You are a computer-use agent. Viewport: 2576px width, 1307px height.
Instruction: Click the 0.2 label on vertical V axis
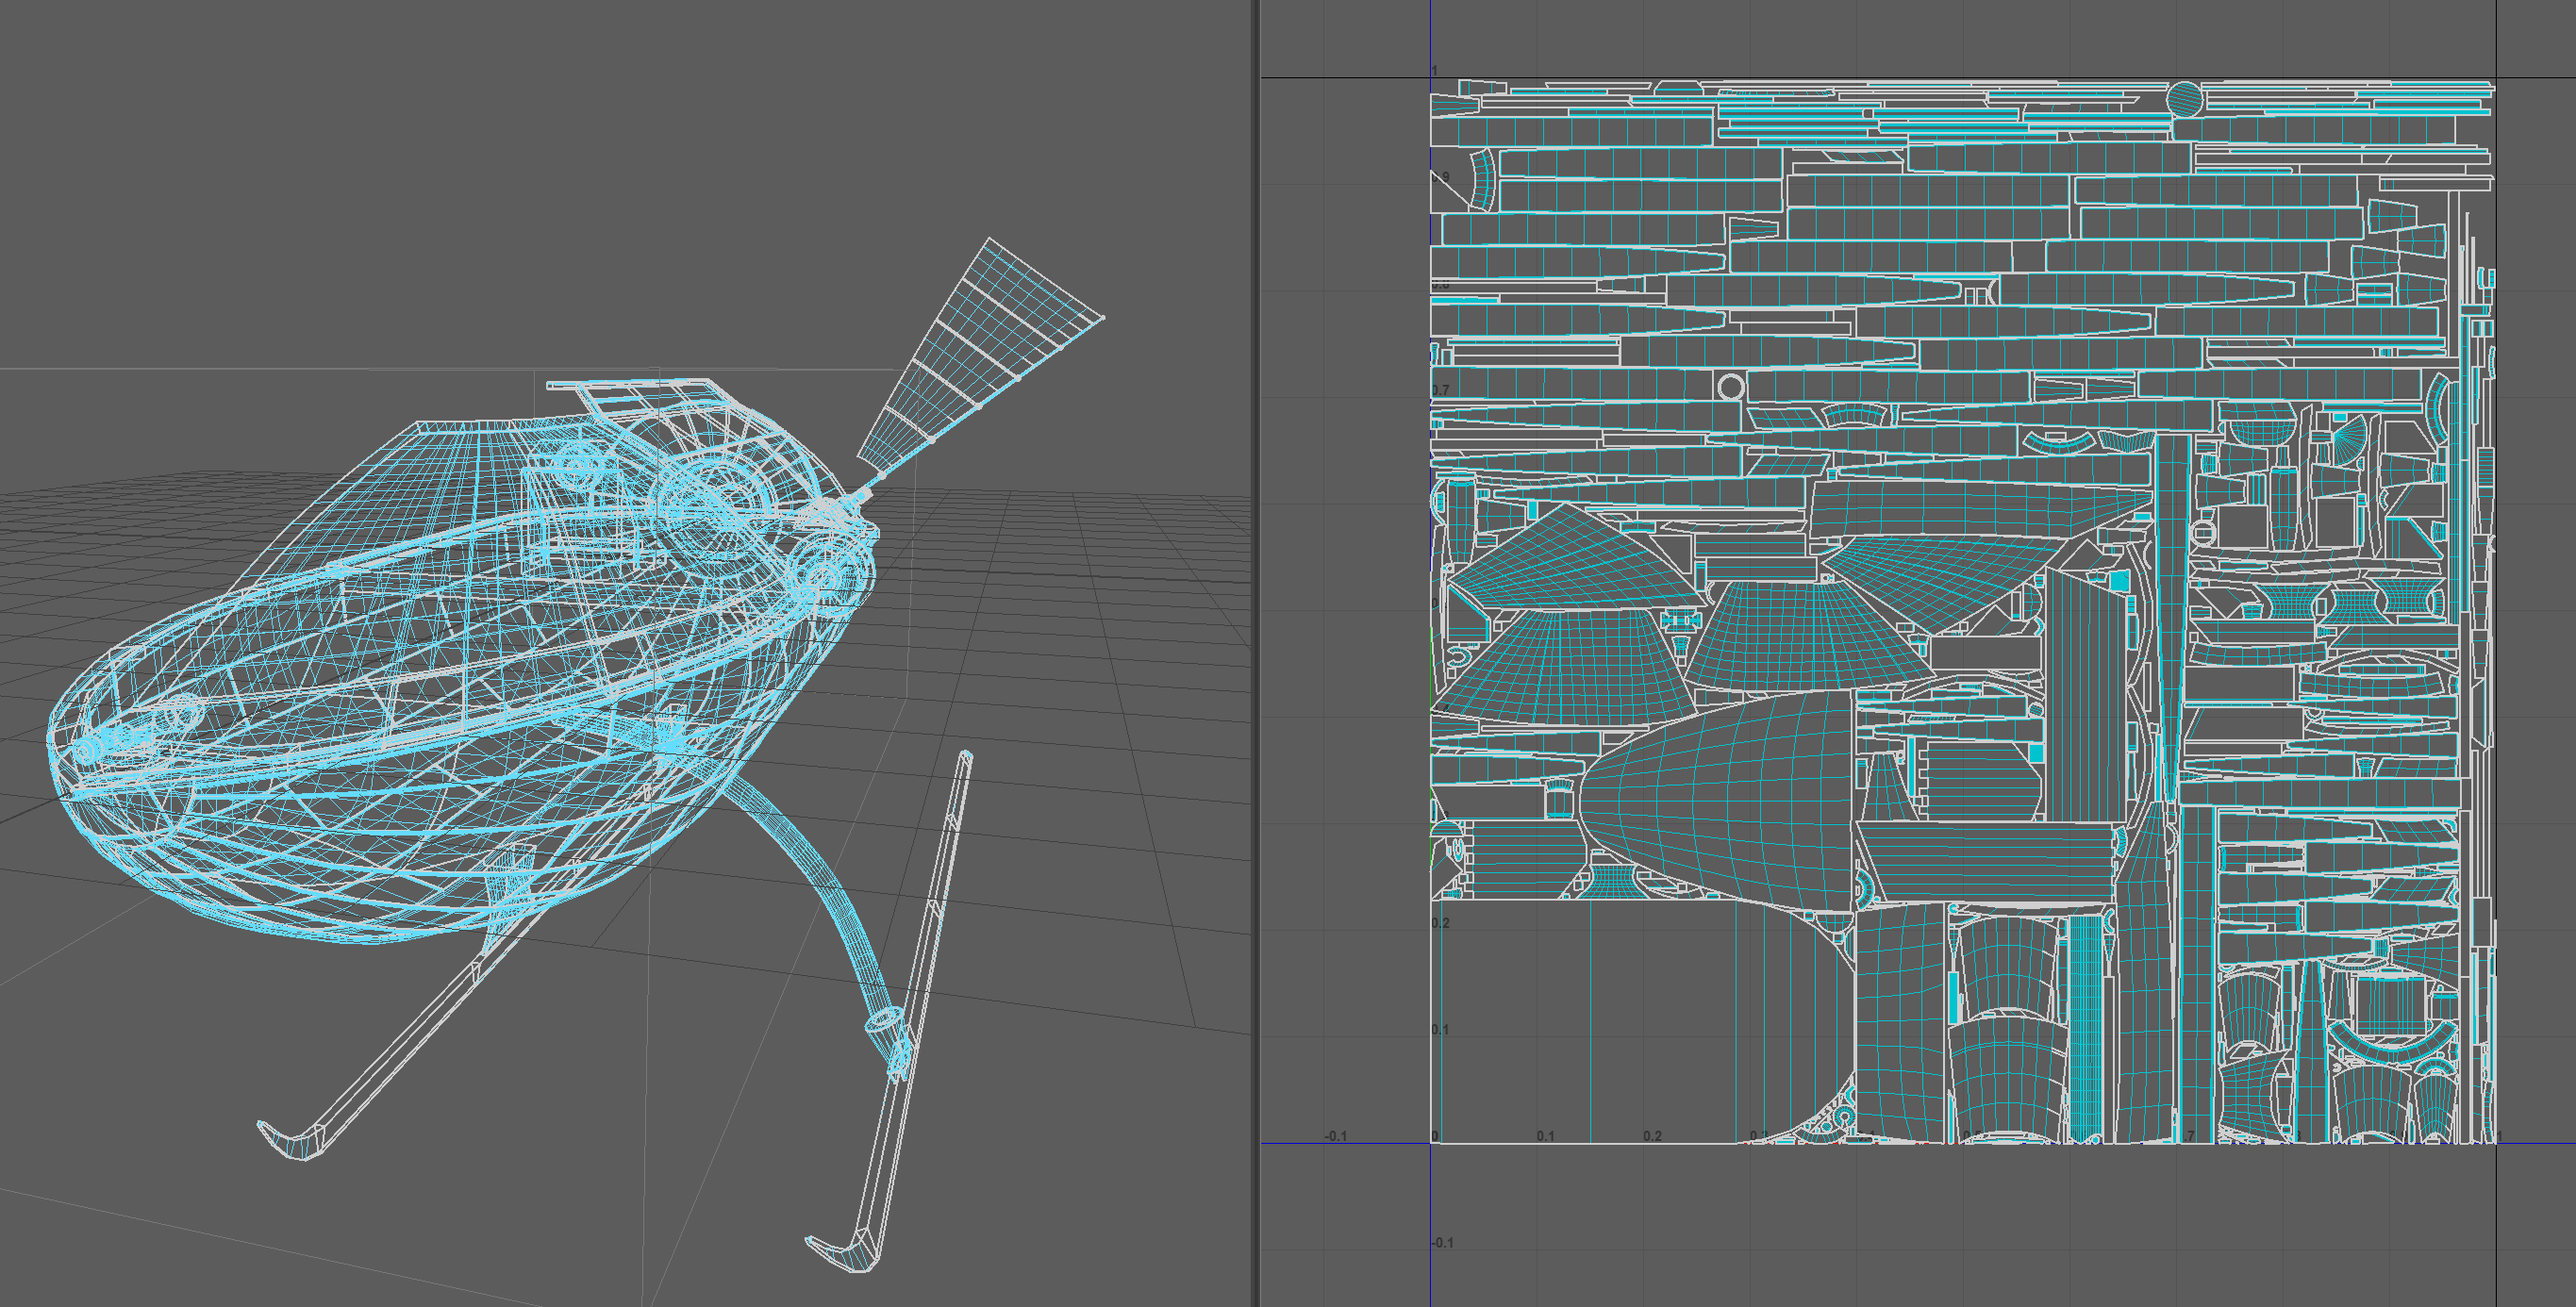click(1440, 923)
